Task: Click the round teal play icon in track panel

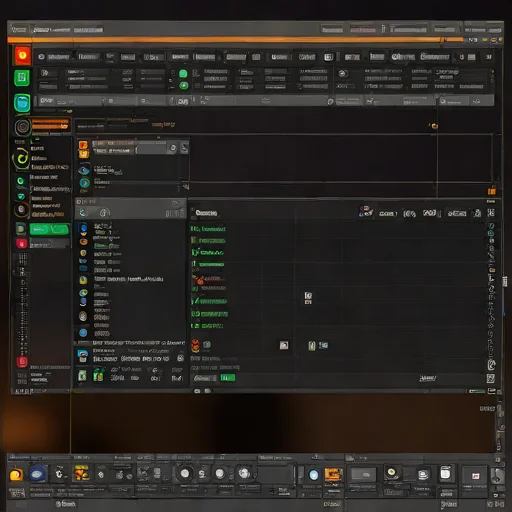Action: point(85,183)
